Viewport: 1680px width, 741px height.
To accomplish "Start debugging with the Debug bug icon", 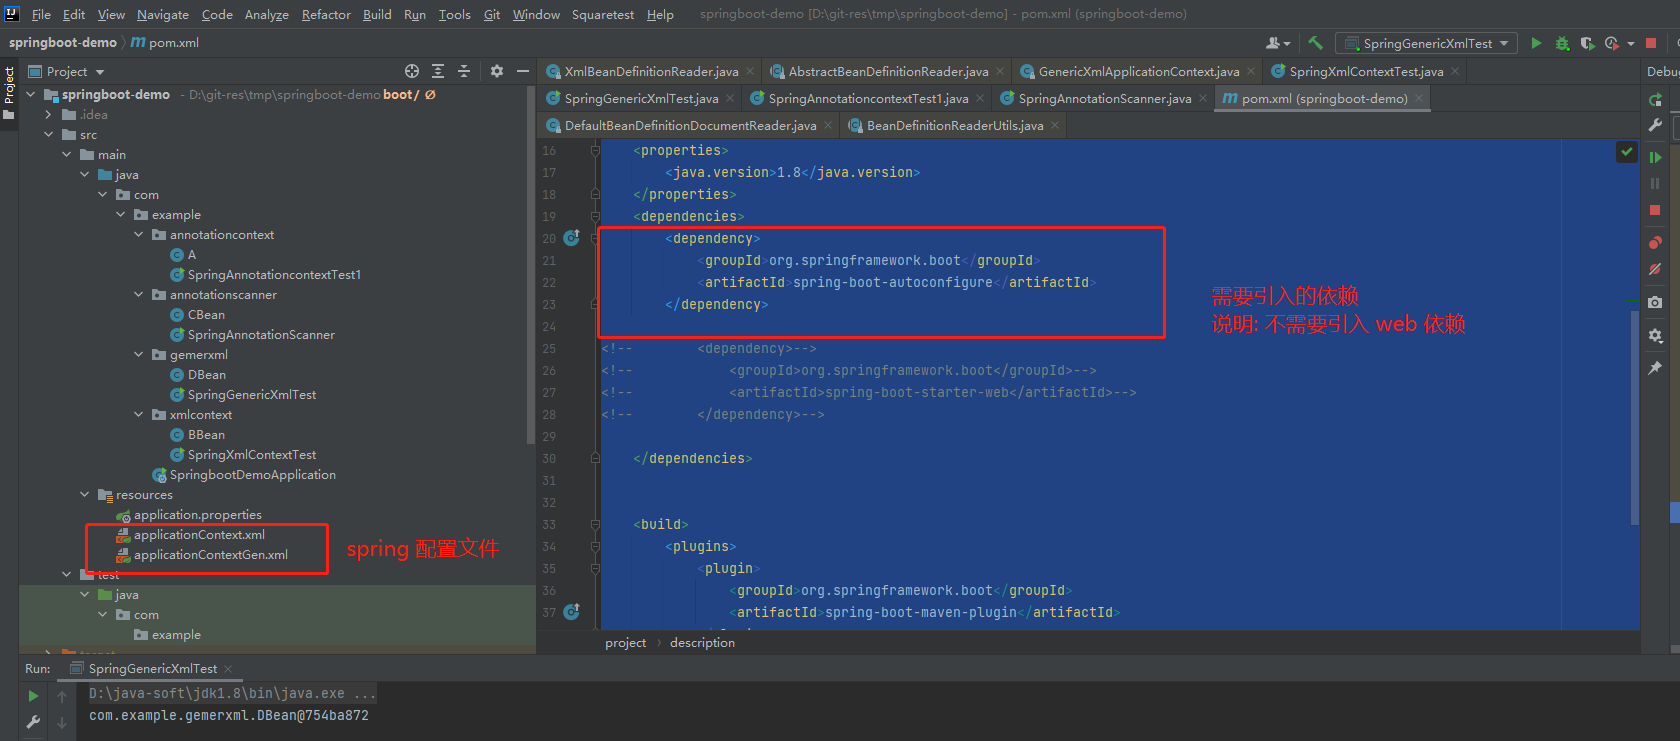I will pos(1562,43).
